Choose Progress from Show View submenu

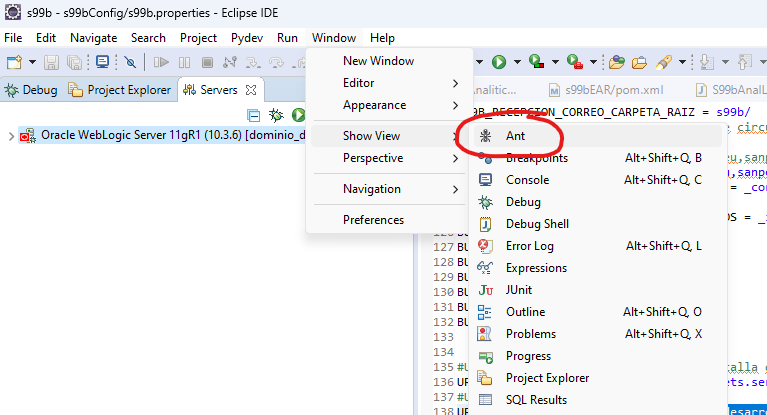tap(597, 356)
